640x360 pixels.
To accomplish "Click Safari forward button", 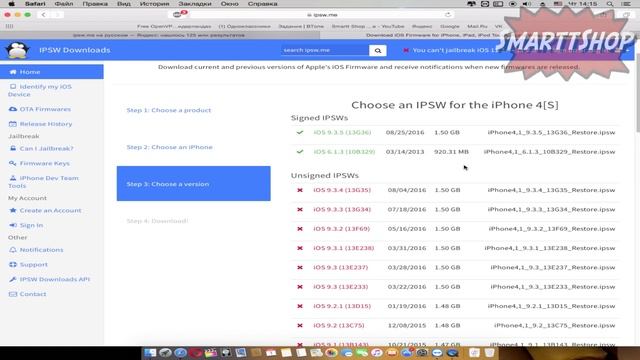I will tap(58, 15).
